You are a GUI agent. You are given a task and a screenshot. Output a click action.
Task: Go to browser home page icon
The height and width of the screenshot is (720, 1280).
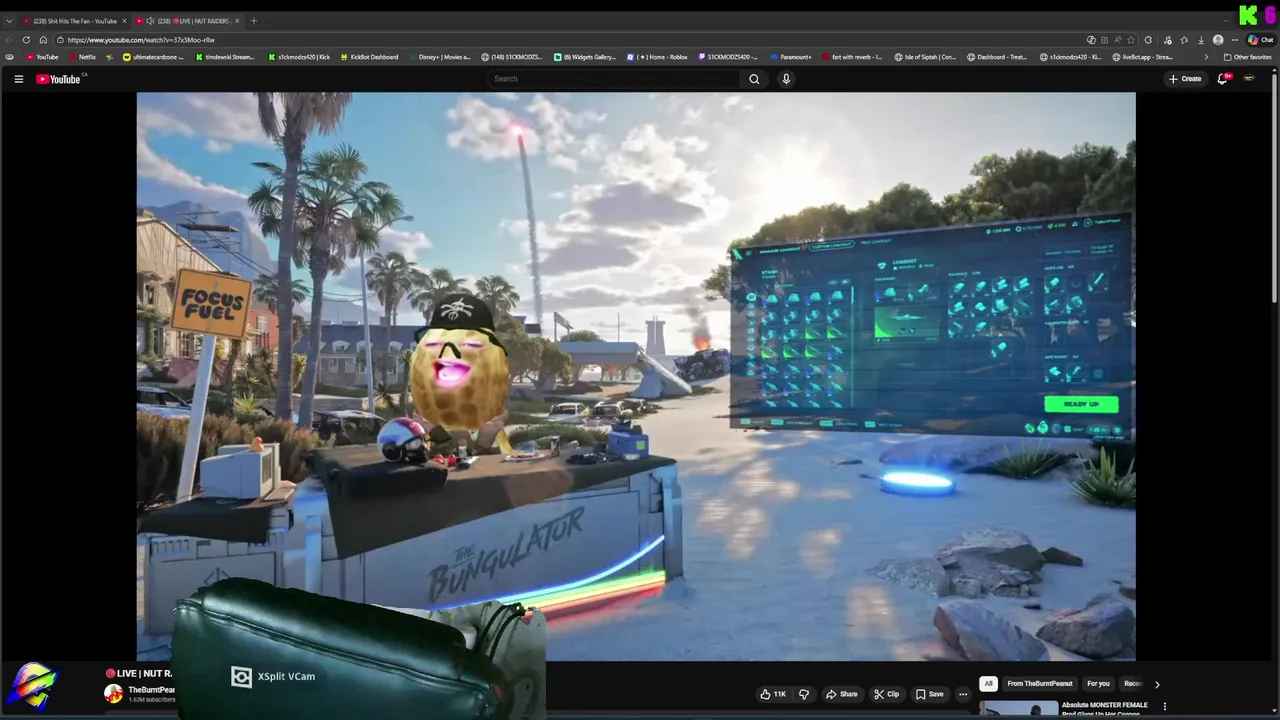(x=43, y=40)
